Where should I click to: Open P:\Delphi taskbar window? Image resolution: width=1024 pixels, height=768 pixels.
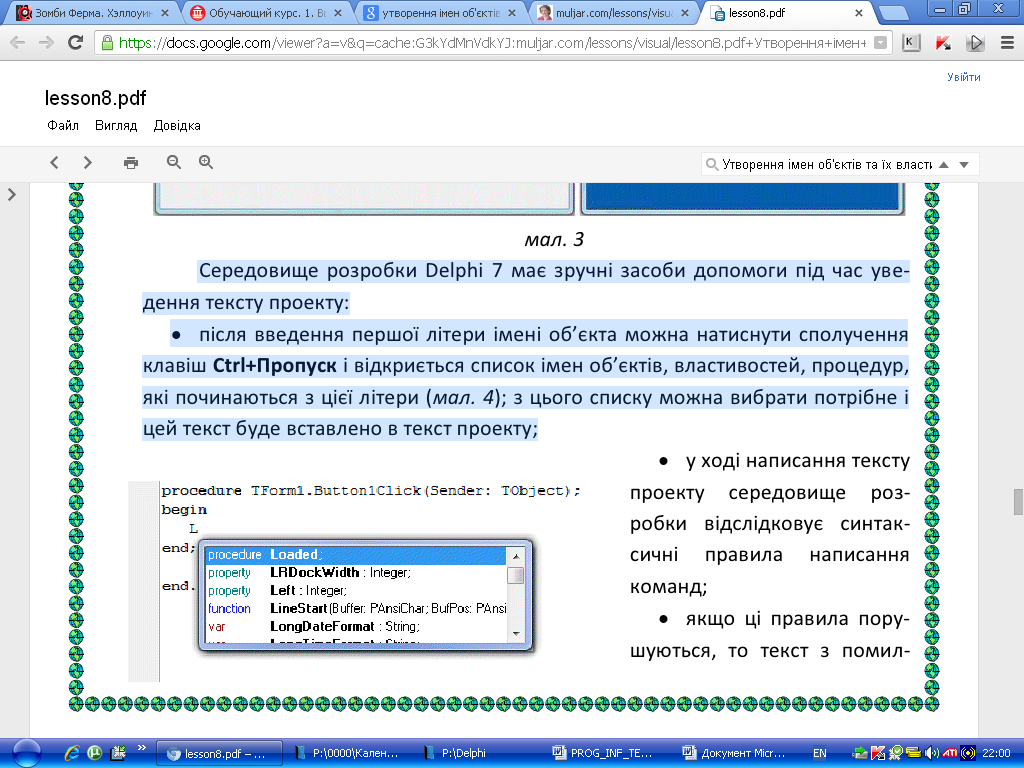pos(477,754)
